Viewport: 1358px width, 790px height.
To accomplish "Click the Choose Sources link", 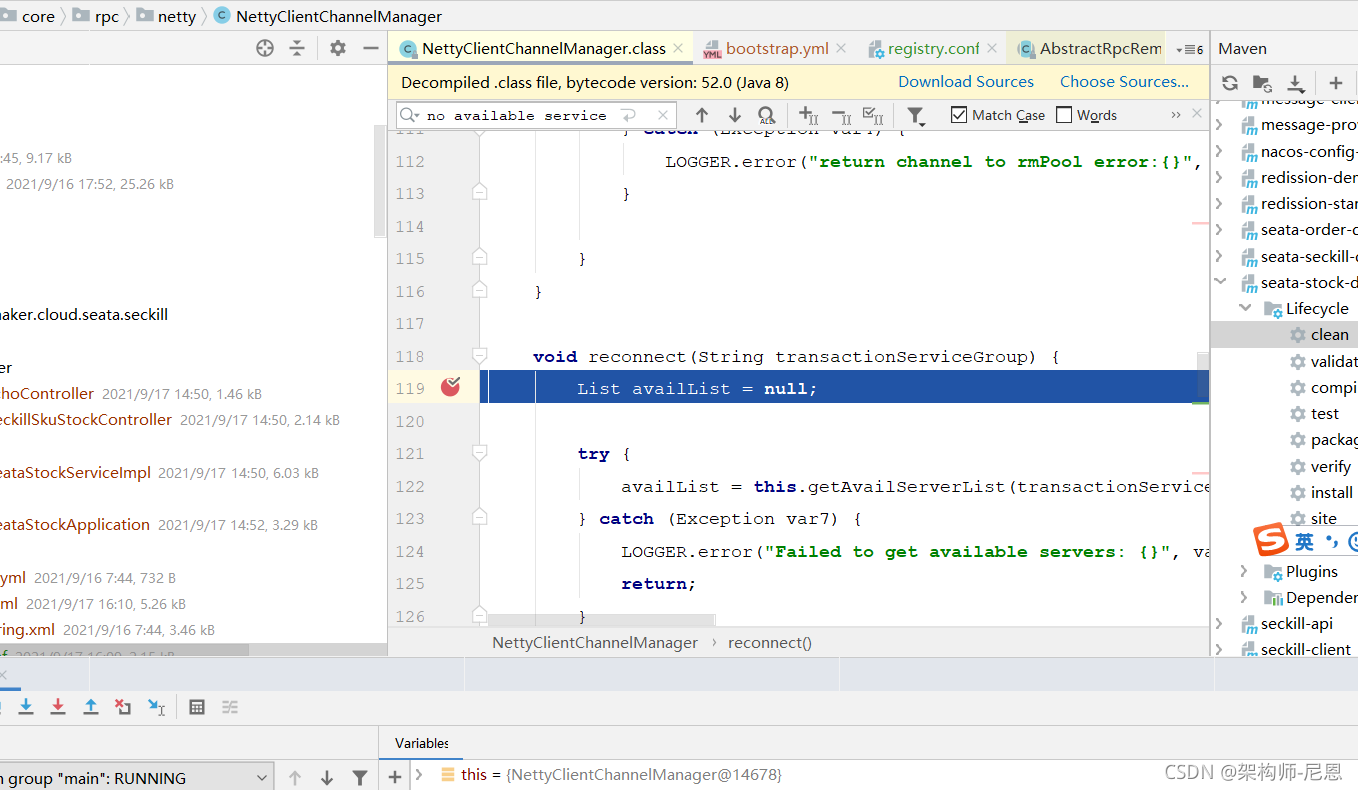I will 1124,82.
